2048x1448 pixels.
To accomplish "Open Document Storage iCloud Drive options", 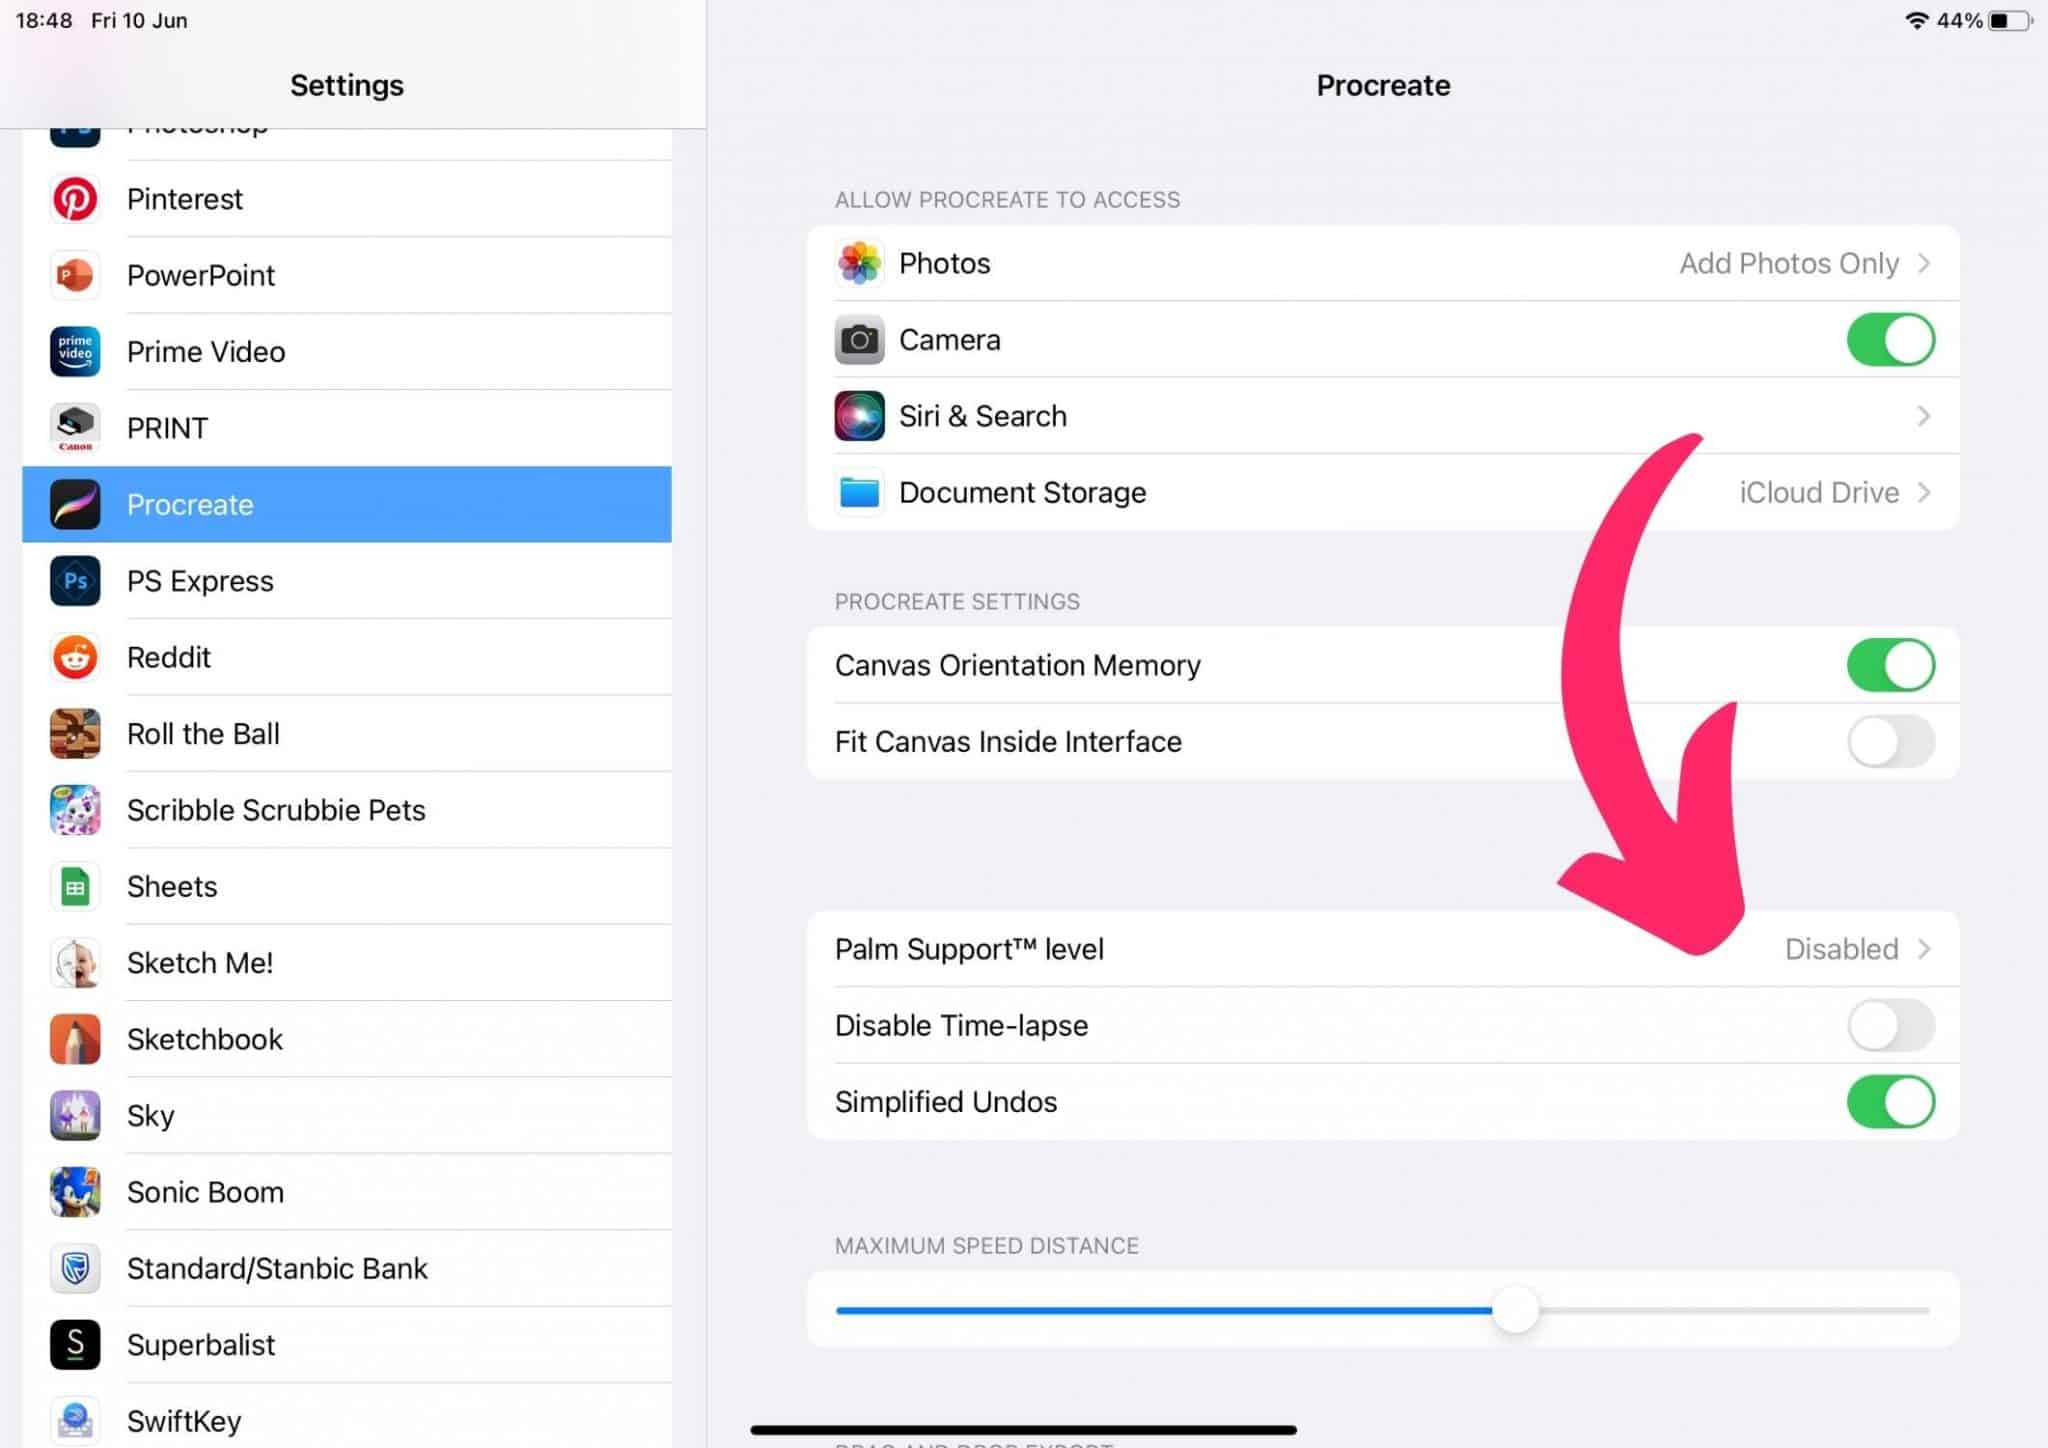I will 1836,492.
